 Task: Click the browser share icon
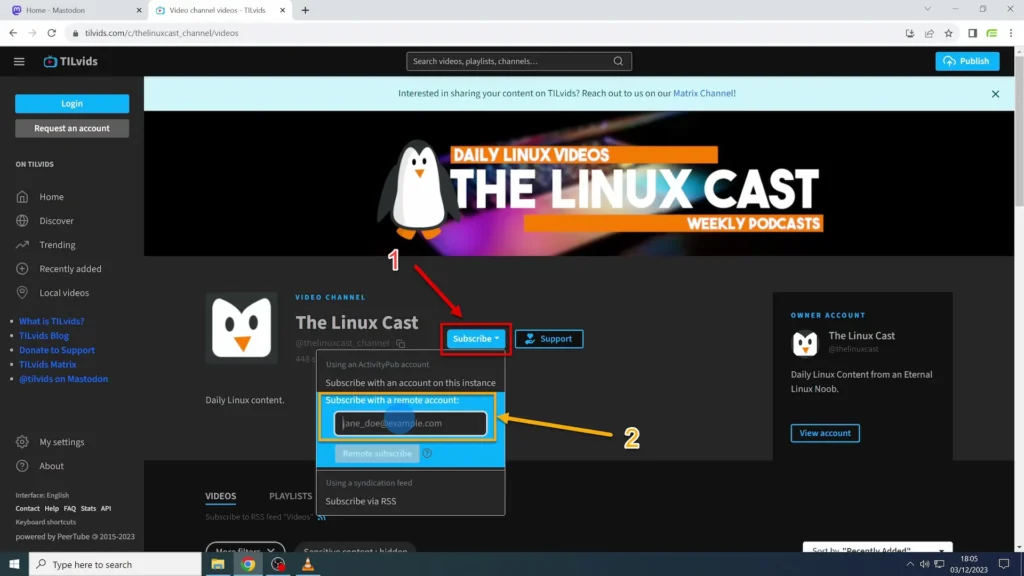click(929, 33)
